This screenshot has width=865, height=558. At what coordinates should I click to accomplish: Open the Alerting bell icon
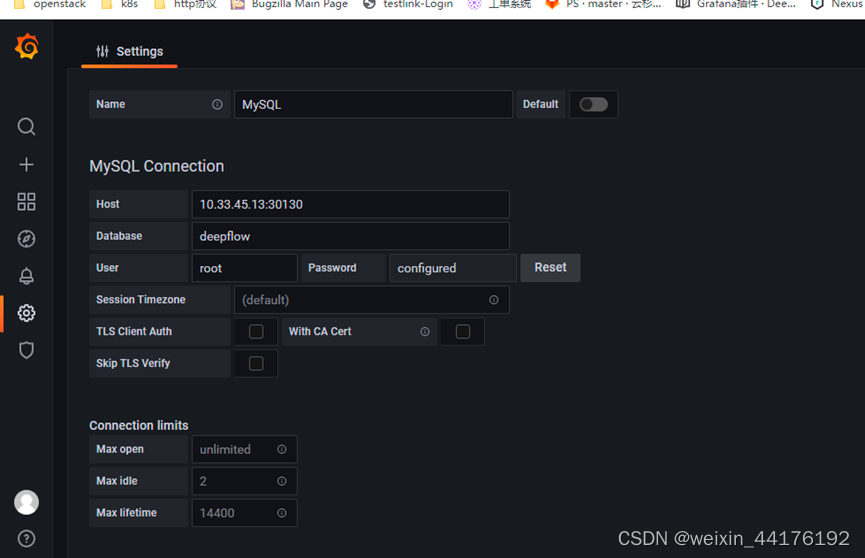[26, 276]
